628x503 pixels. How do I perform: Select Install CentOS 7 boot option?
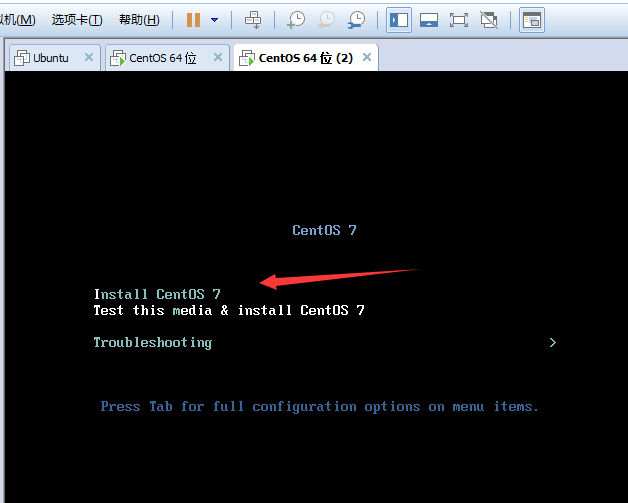157,294
